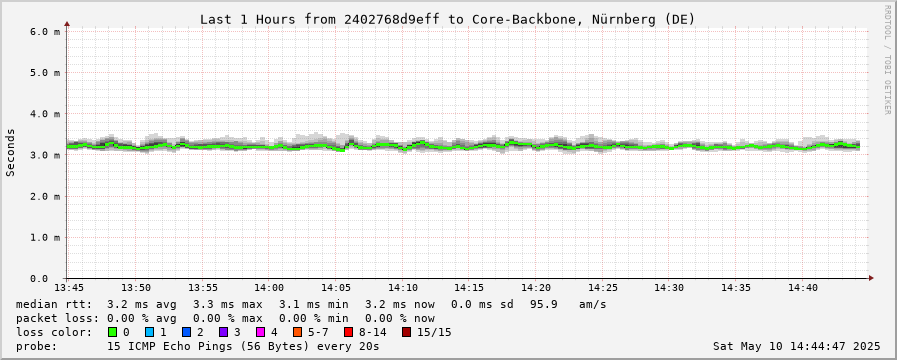The height and width of the screenshot is (360, 897).
Task: Click the red 8-14 loss swatch
Action: pyautogui.click(x=348, y=332)
